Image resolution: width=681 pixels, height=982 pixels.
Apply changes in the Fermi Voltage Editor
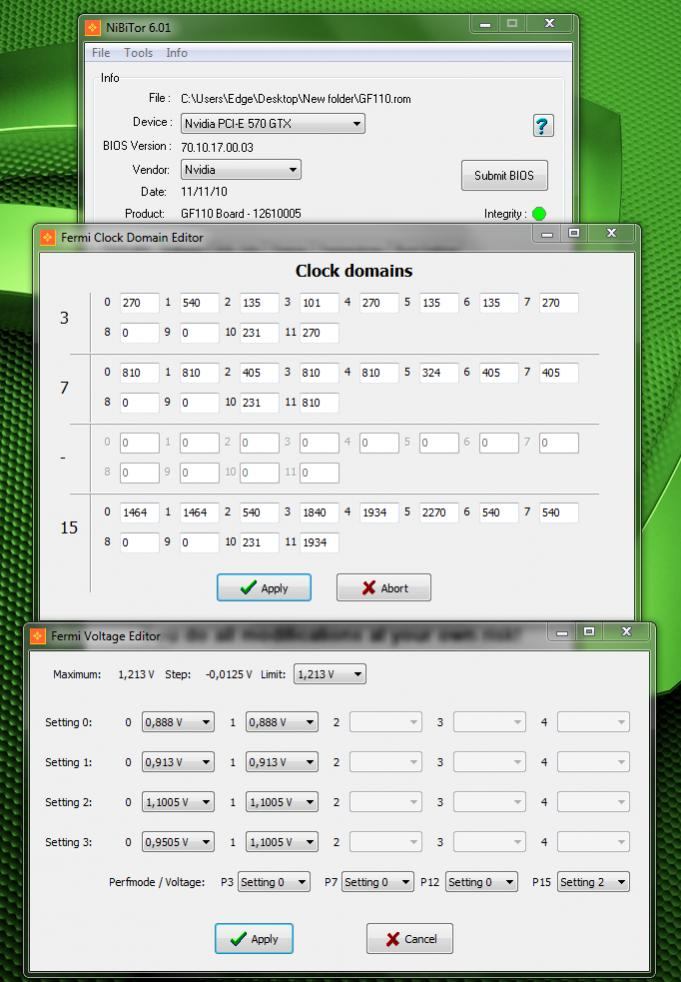pos(254,939)
